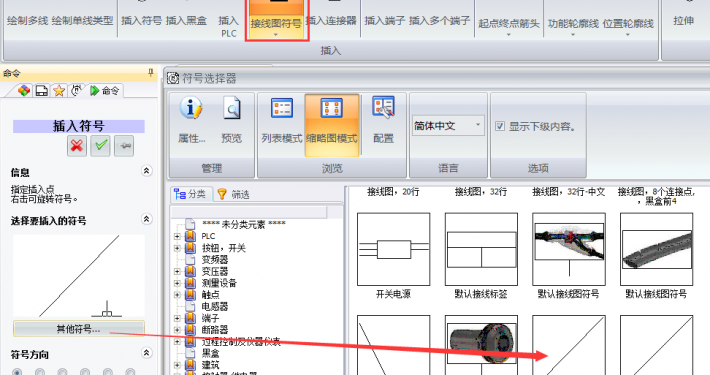This screenshot has height=375, width=710.
Task: Toggle 显示下级内容 checkbox
Action: [x=500, y=126]
